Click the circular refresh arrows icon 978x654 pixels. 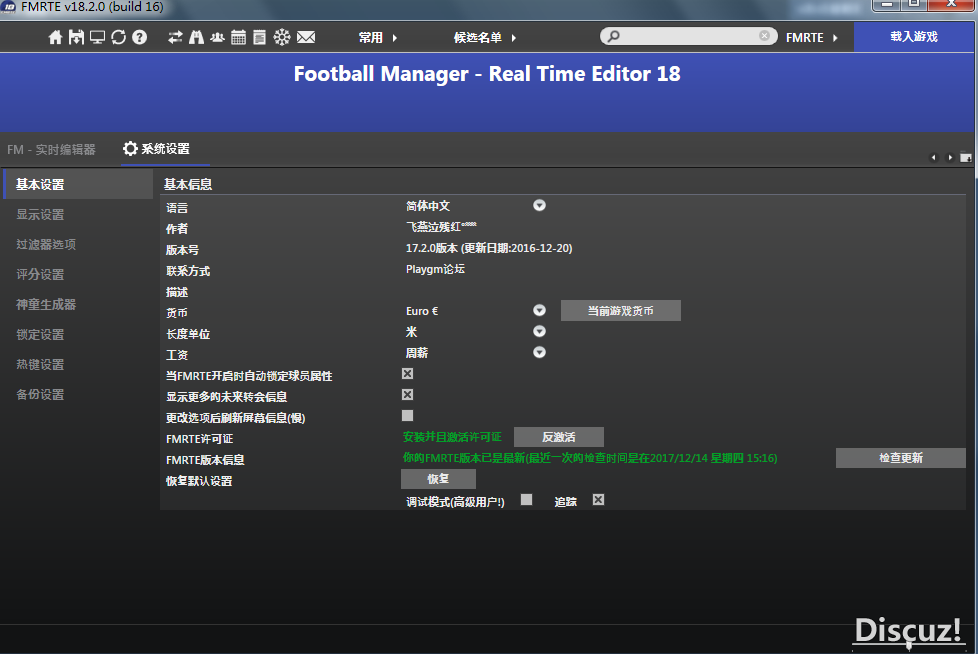[x=119, y=37]
